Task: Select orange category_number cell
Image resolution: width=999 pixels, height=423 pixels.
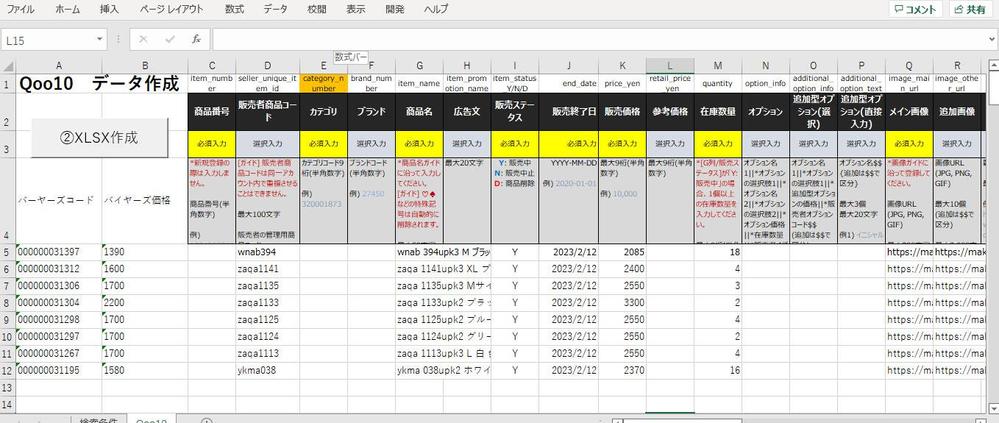Action: (324, 83)
